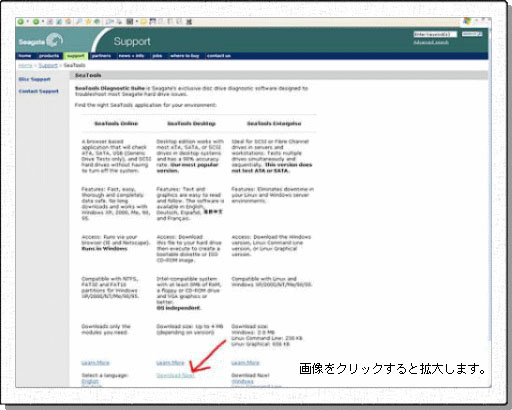Click the large Support banner heading
This screenshot has height=410, width=512.
(132, 41)
